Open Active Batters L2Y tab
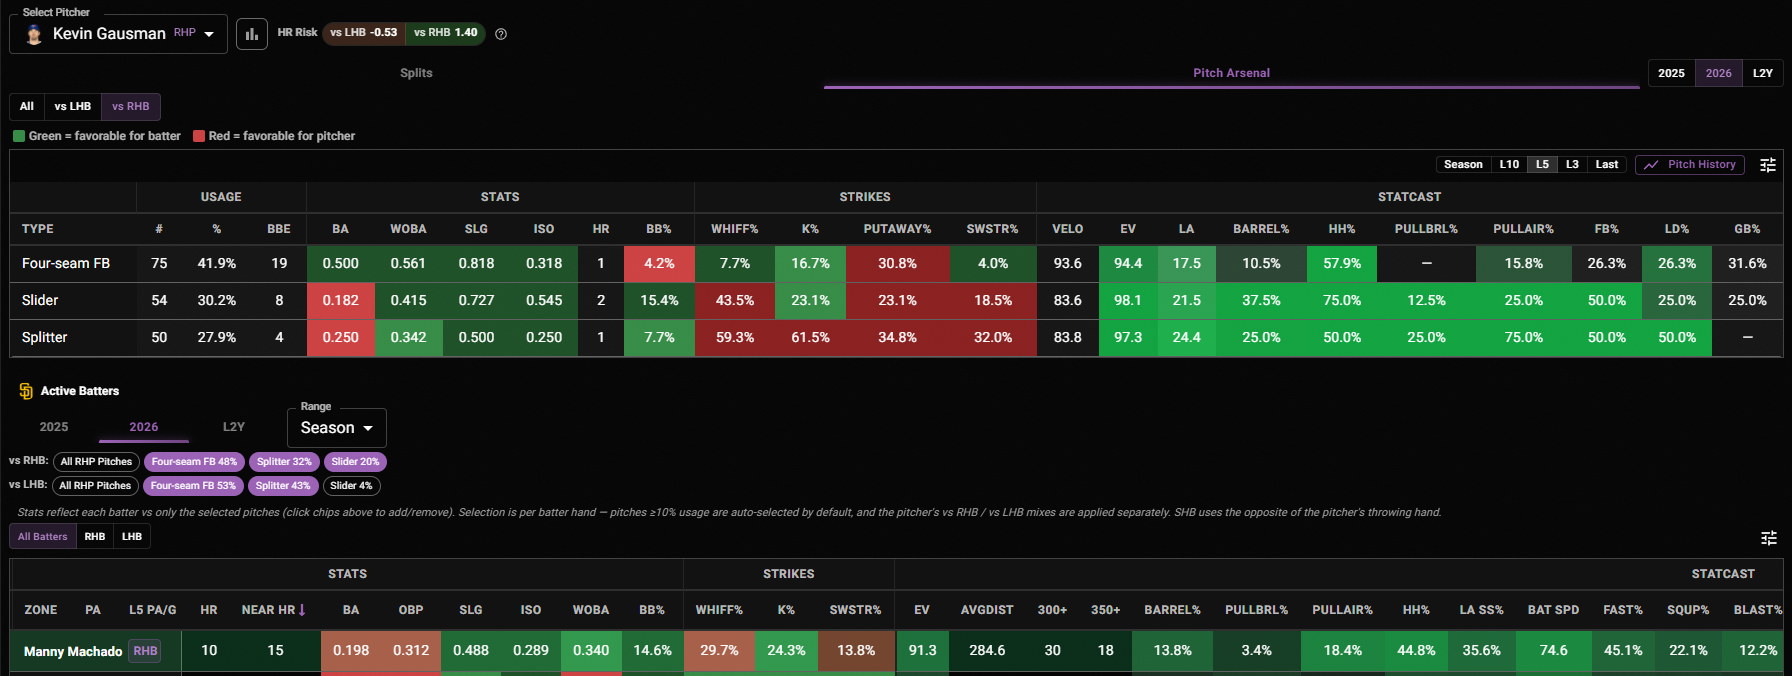1792x676 pixels. click(x=234, y=427)
